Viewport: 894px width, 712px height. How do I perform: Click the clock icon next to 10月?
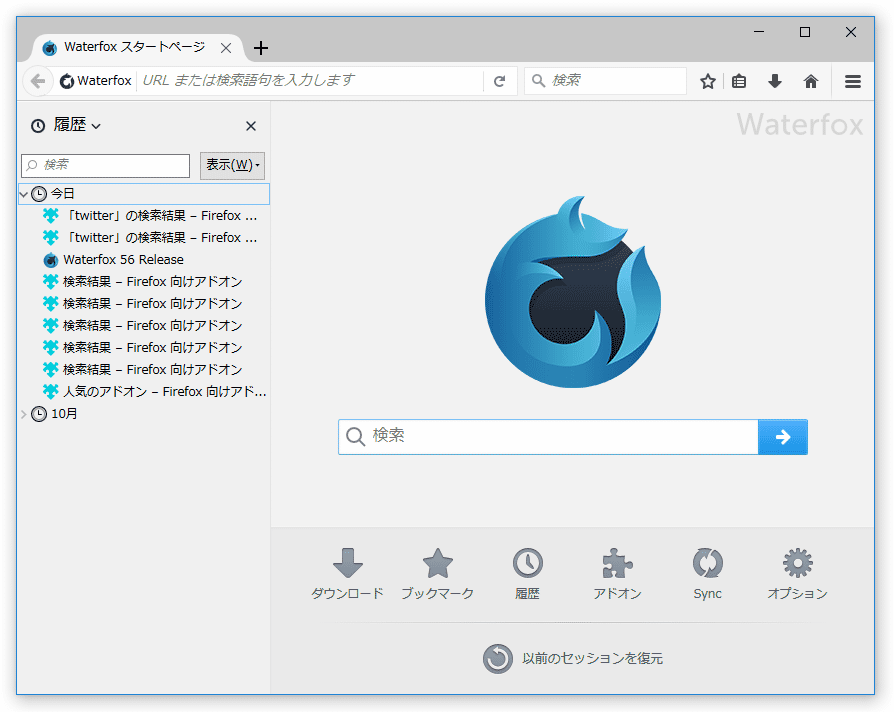click(x=39, y=414)
